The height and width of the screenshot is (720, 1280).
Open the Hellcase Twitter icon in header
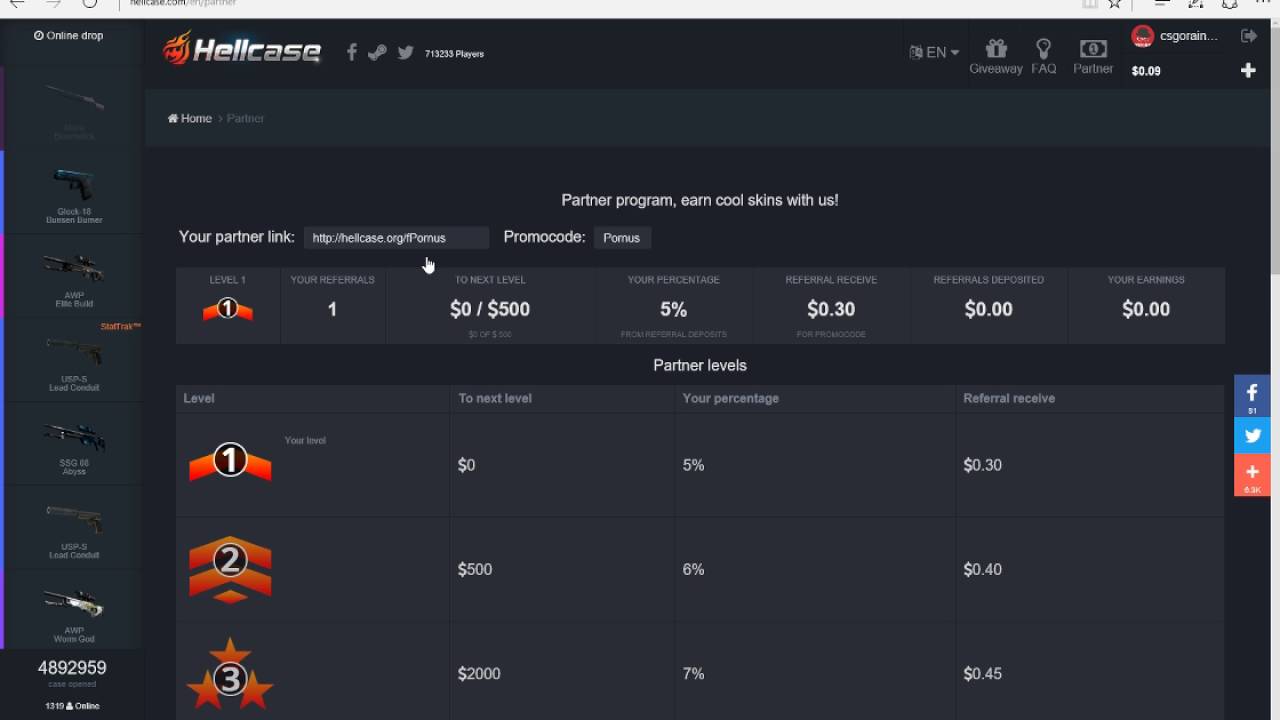pyautogui.click(x=405, y=53)
